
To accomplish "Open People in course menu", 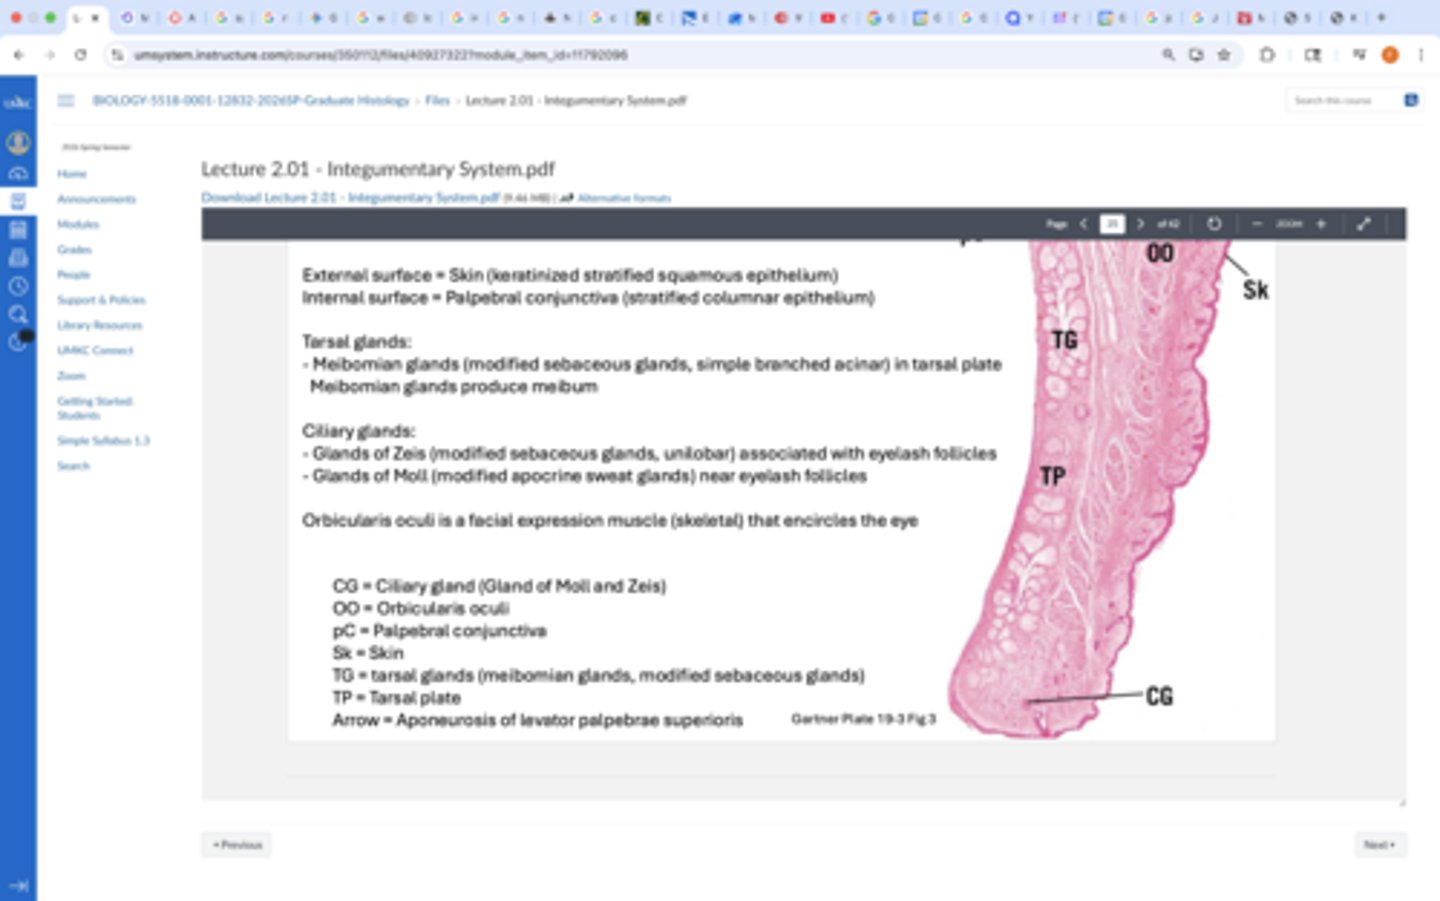I will pos(73,274).
